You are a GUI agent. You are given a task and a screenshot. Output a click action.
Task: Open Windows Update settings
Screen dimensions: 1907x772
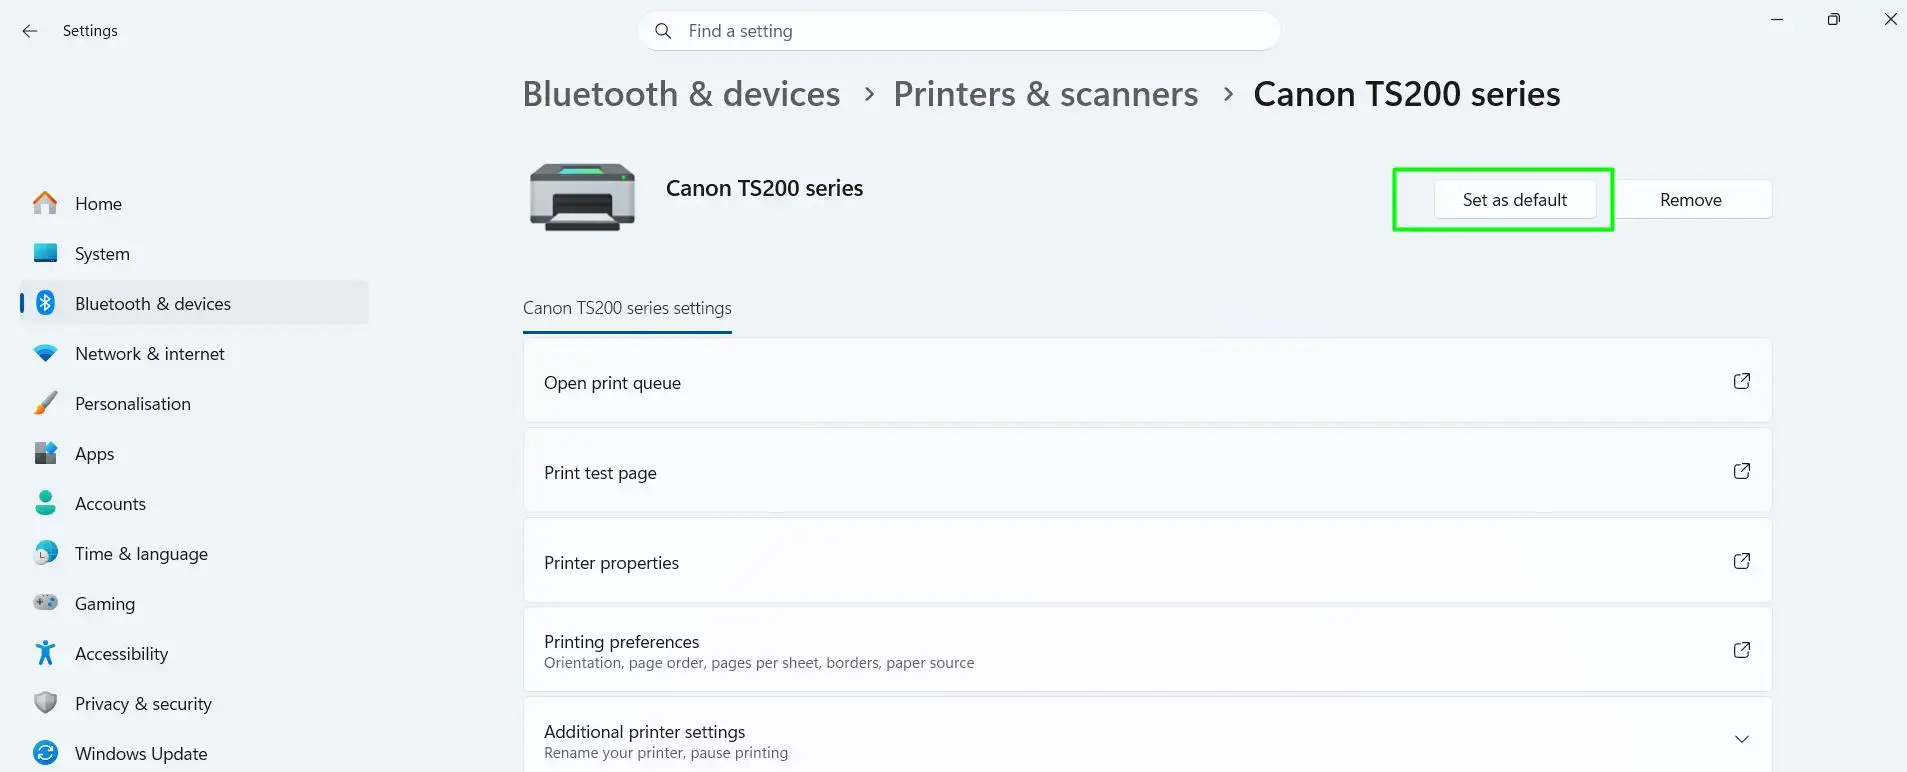pyautogui.click(x=194, y=753)
